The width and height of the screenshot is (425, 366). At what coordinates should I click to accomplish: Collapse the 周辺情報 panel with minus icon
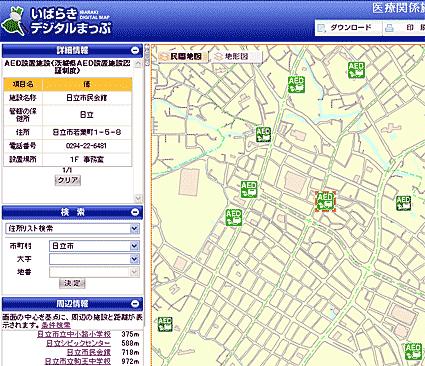coord(135,304)
